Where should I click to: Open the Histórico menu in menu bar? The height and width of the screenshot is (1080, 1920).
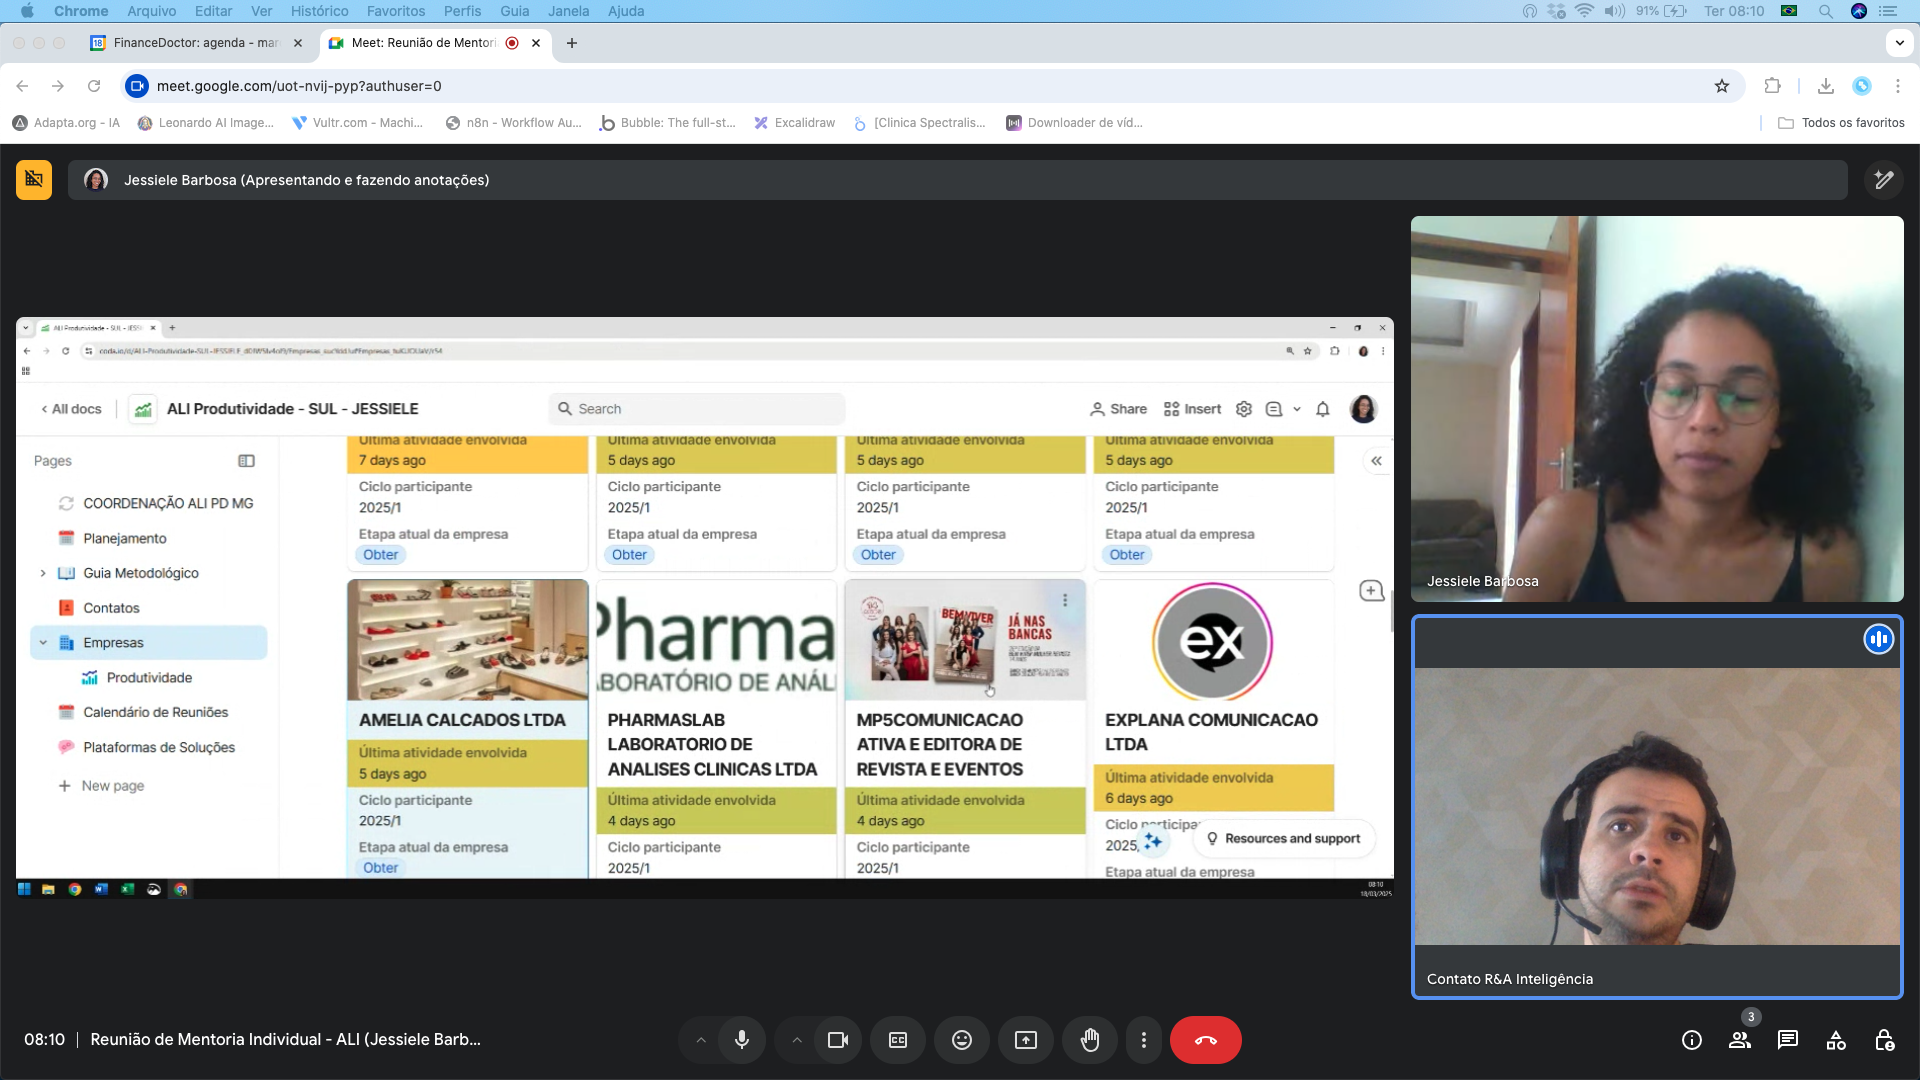pyautogui.click(x=319, y=11)
